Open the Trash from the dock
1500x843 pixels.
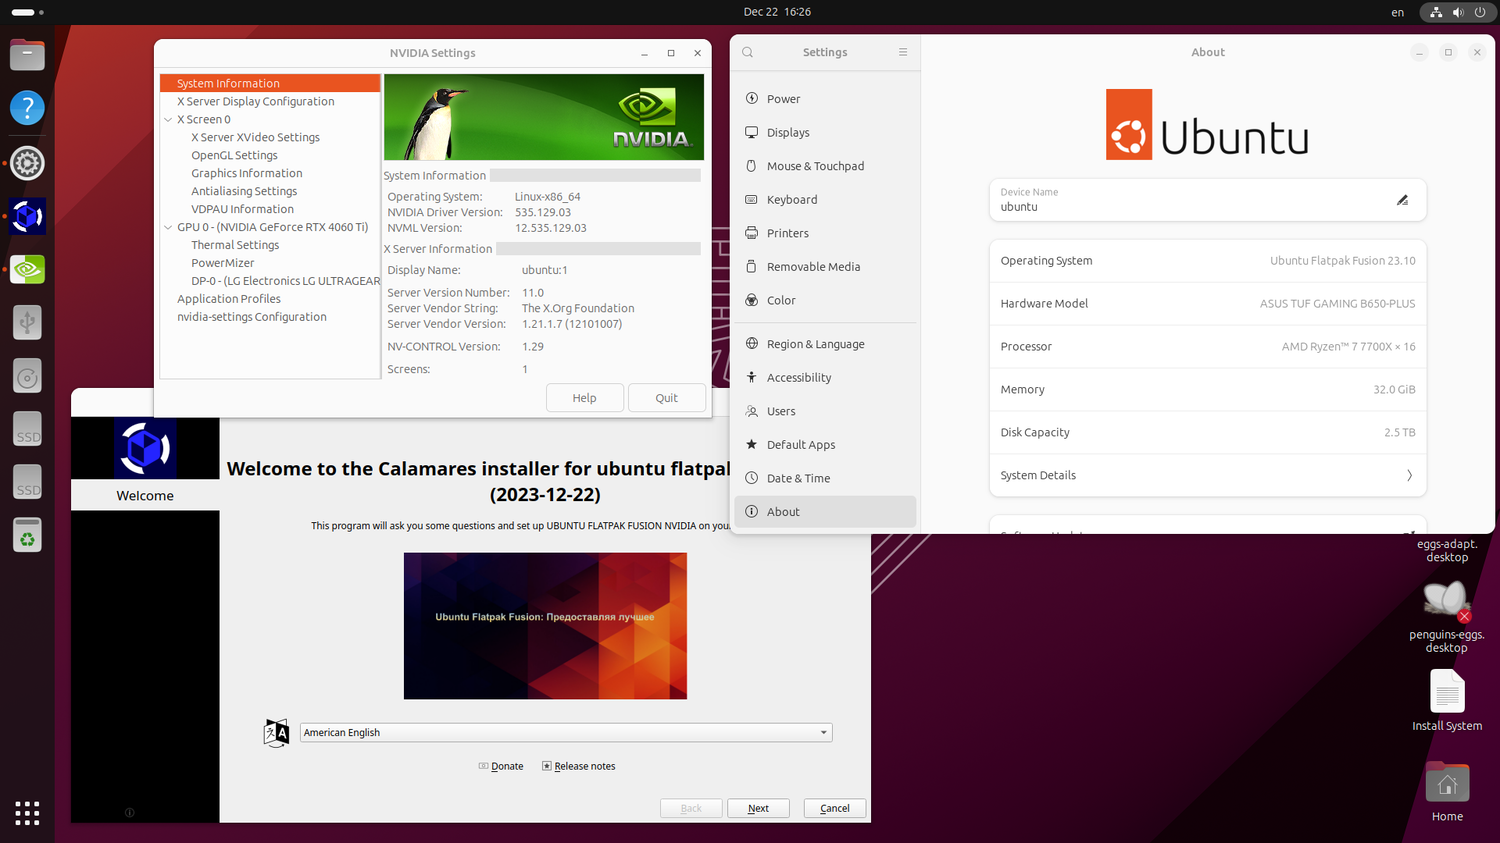click(x=27, y=536)
